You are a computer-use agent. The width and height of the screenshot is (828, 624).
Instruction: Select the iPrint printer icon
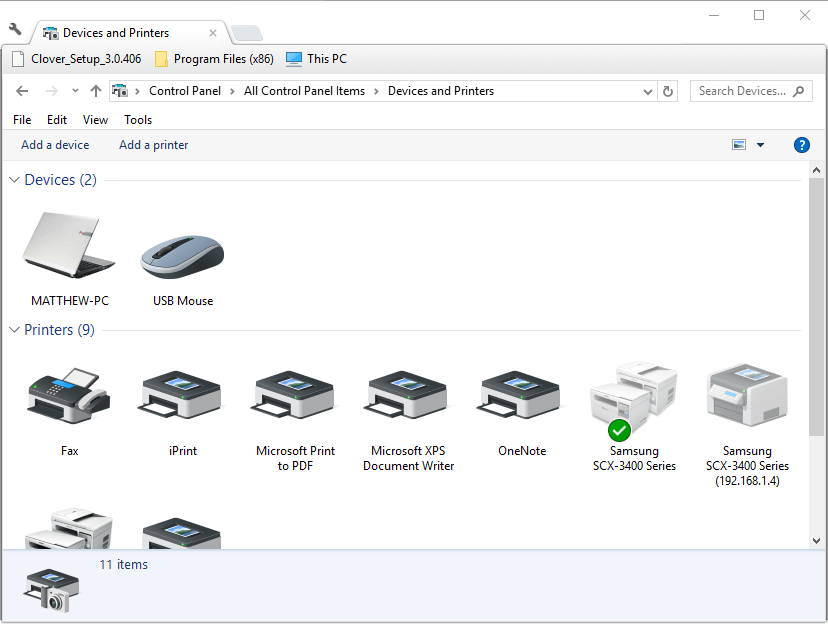coord(183,396)
